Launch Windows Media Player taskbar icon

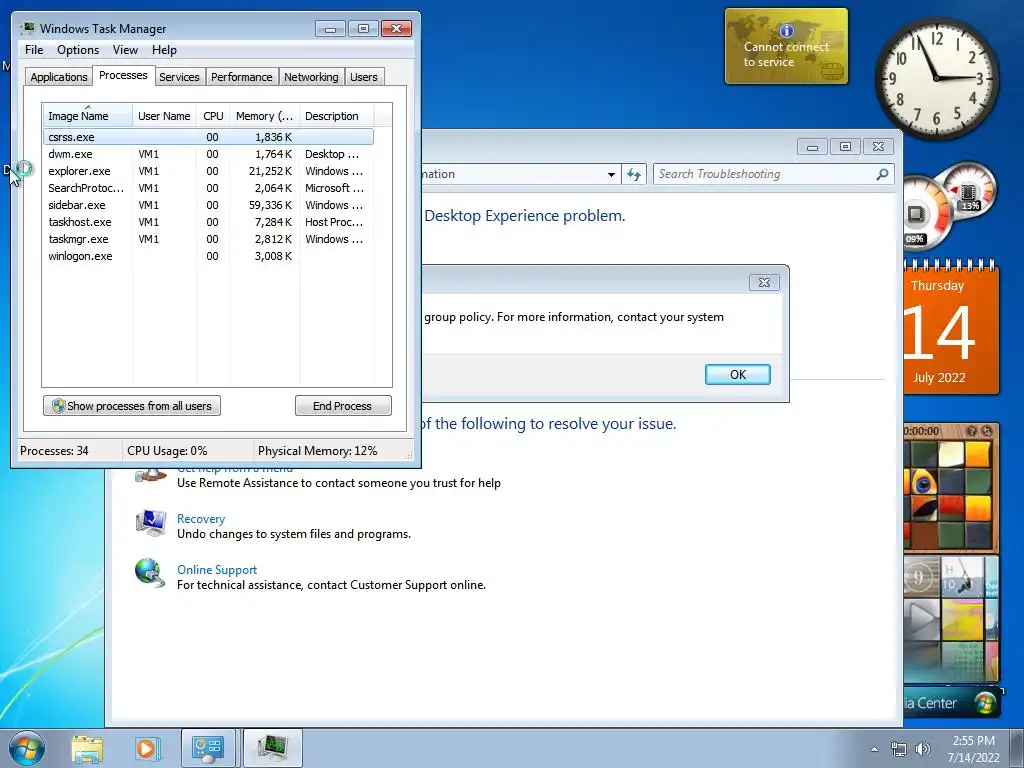[147, 749]
